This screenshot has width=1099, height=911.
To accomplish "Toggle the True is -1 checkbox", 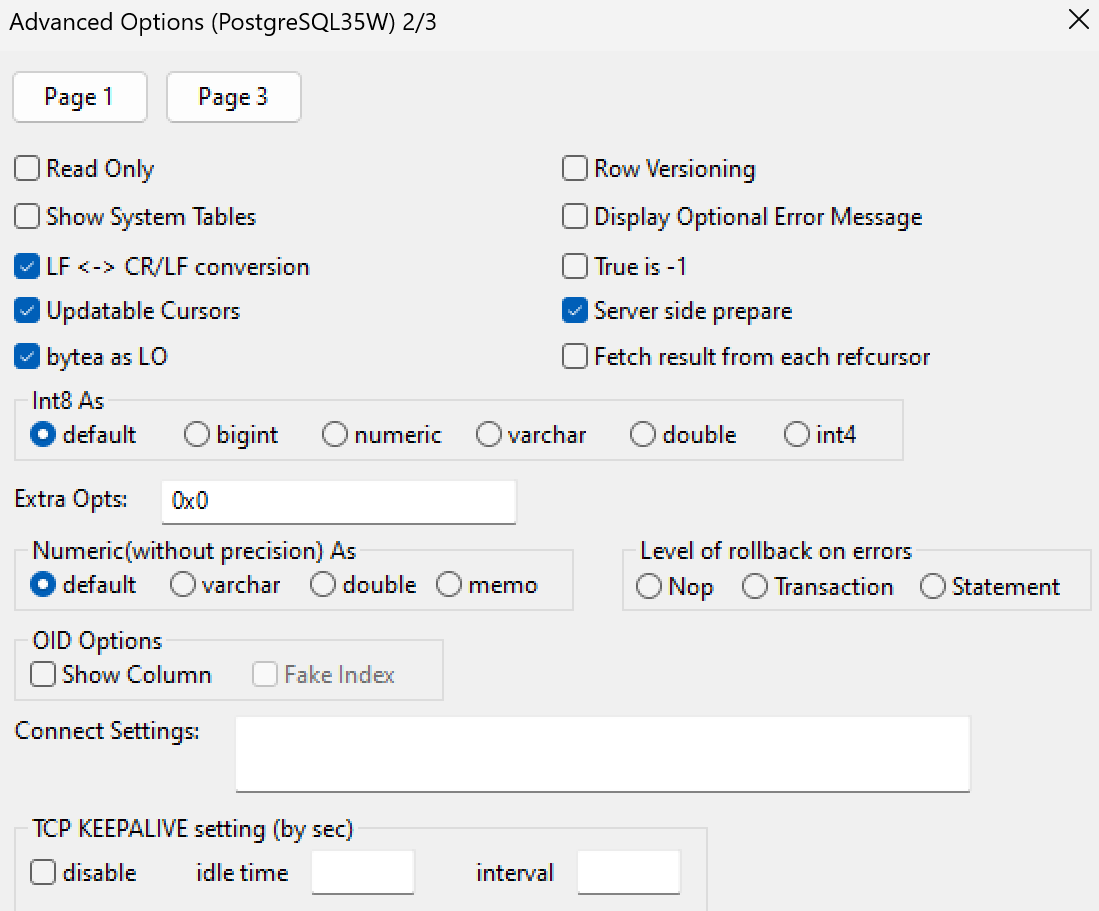I will 575,267.
